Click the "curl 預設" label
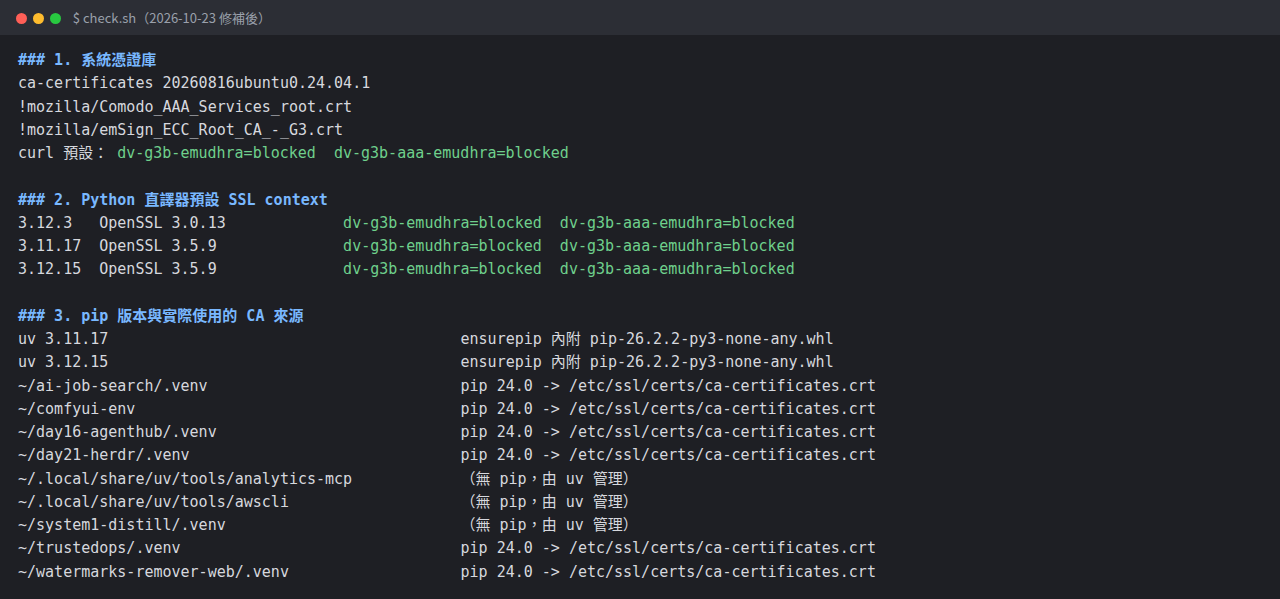 click(61, 153)
